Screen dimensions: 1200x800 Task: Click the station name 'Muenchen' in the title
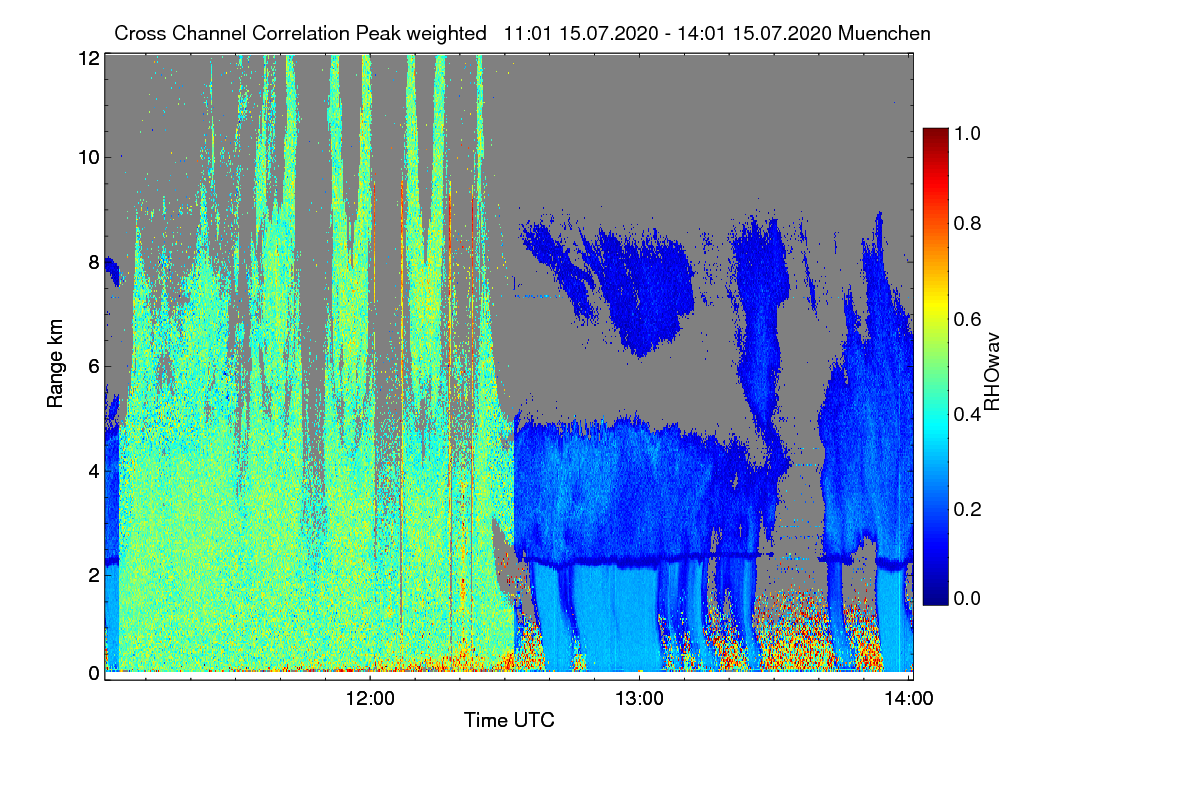(x=885, y=33)
